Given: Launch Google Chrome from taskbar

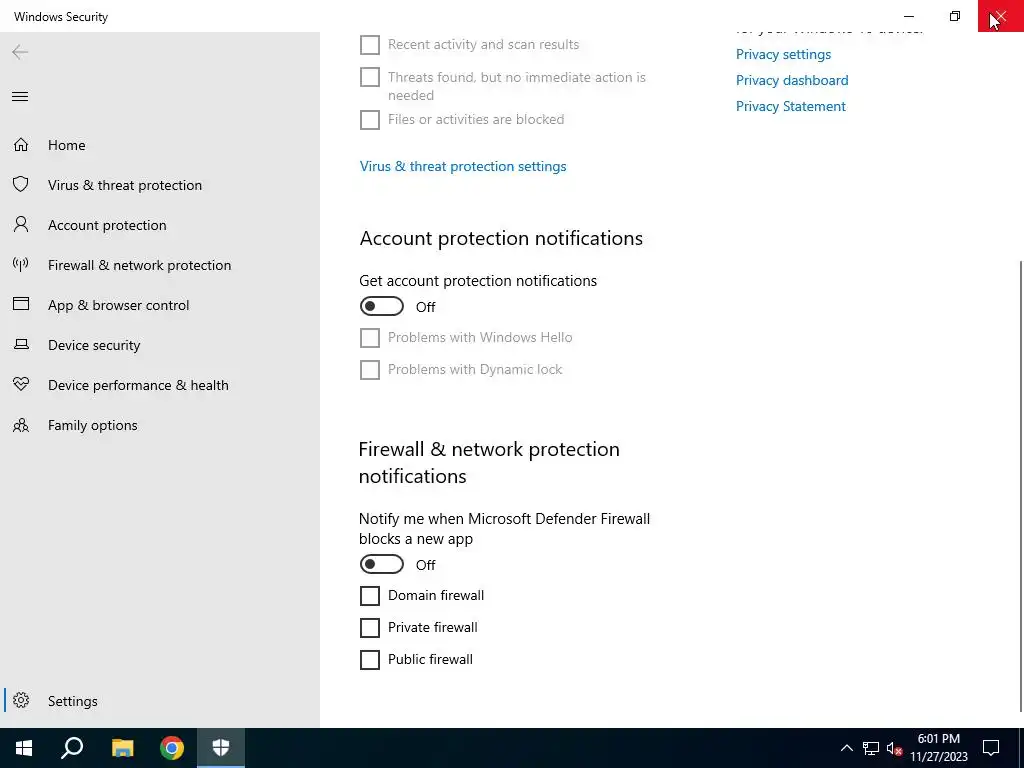Looking at the screenshot, I should (172, 748).
